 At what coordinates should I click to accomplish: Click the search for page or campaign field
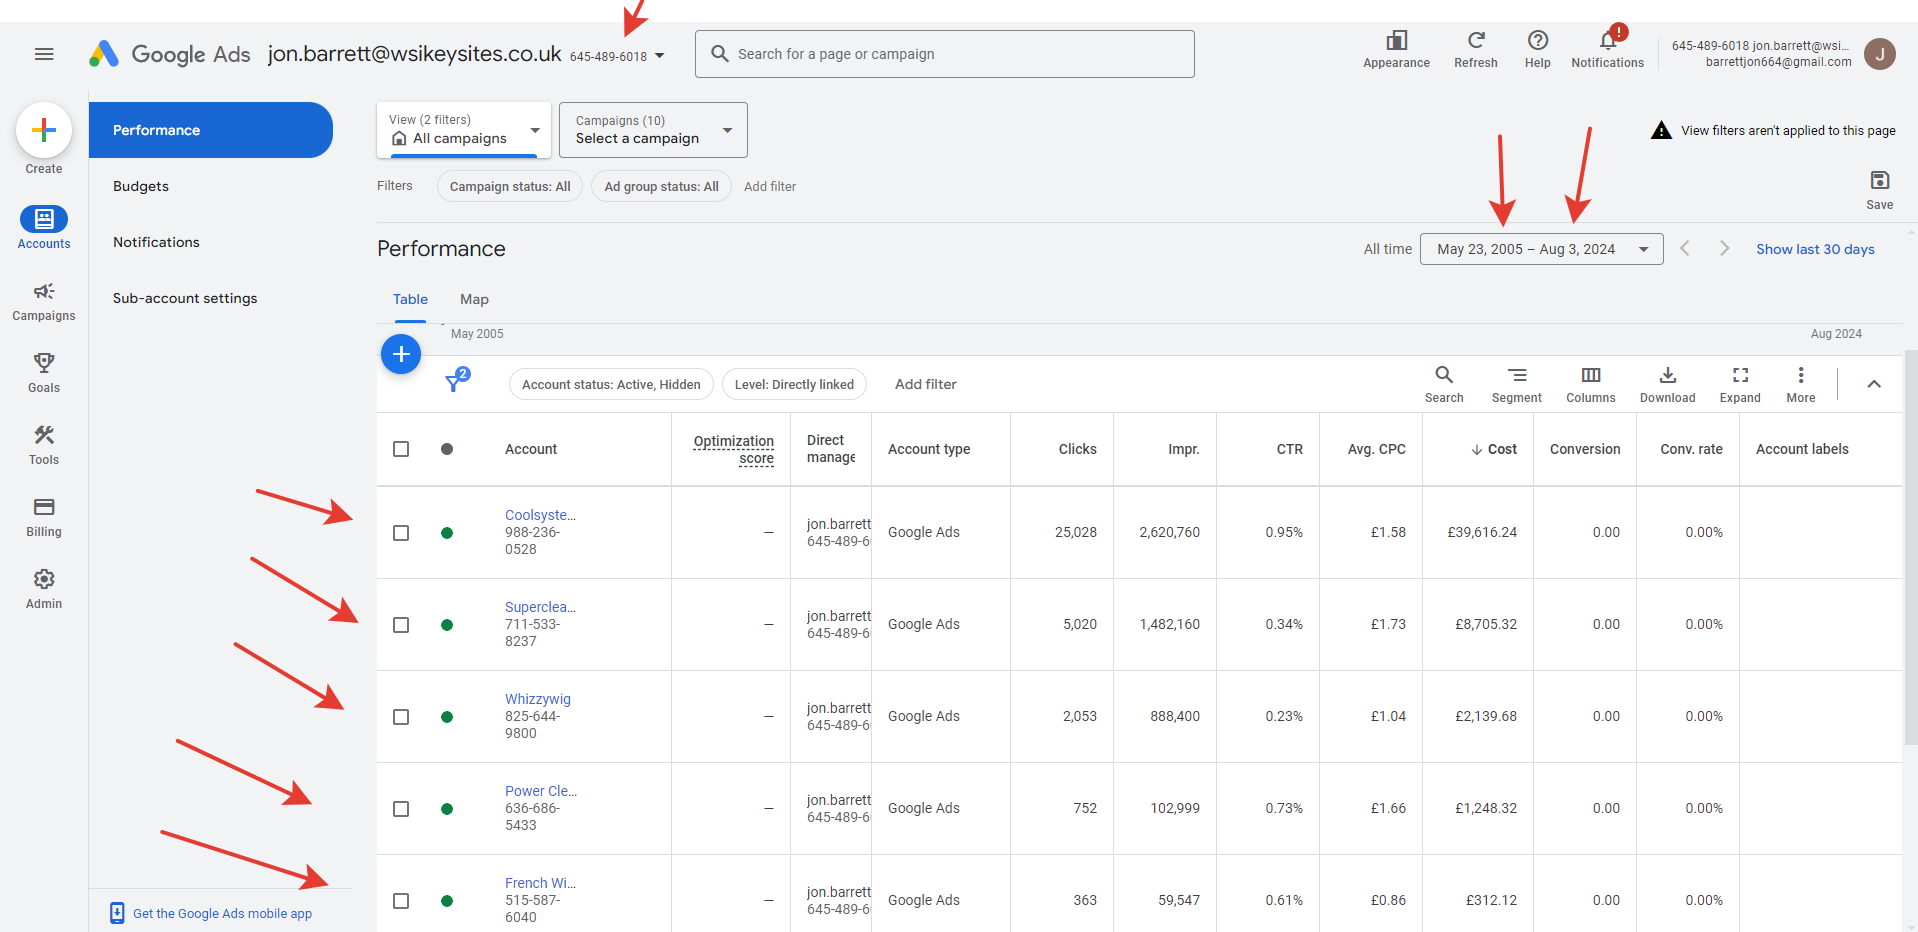coord(945,54)
